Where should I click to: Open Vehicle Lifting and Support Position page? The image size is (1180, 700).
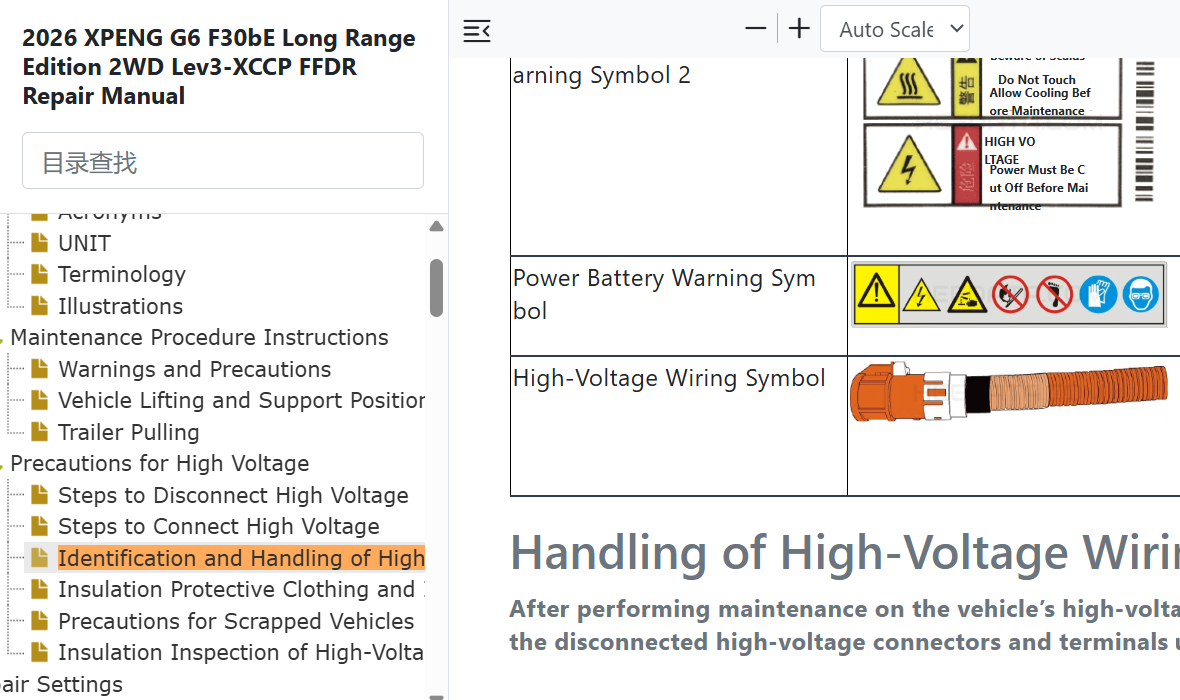(x=242, y=400)
